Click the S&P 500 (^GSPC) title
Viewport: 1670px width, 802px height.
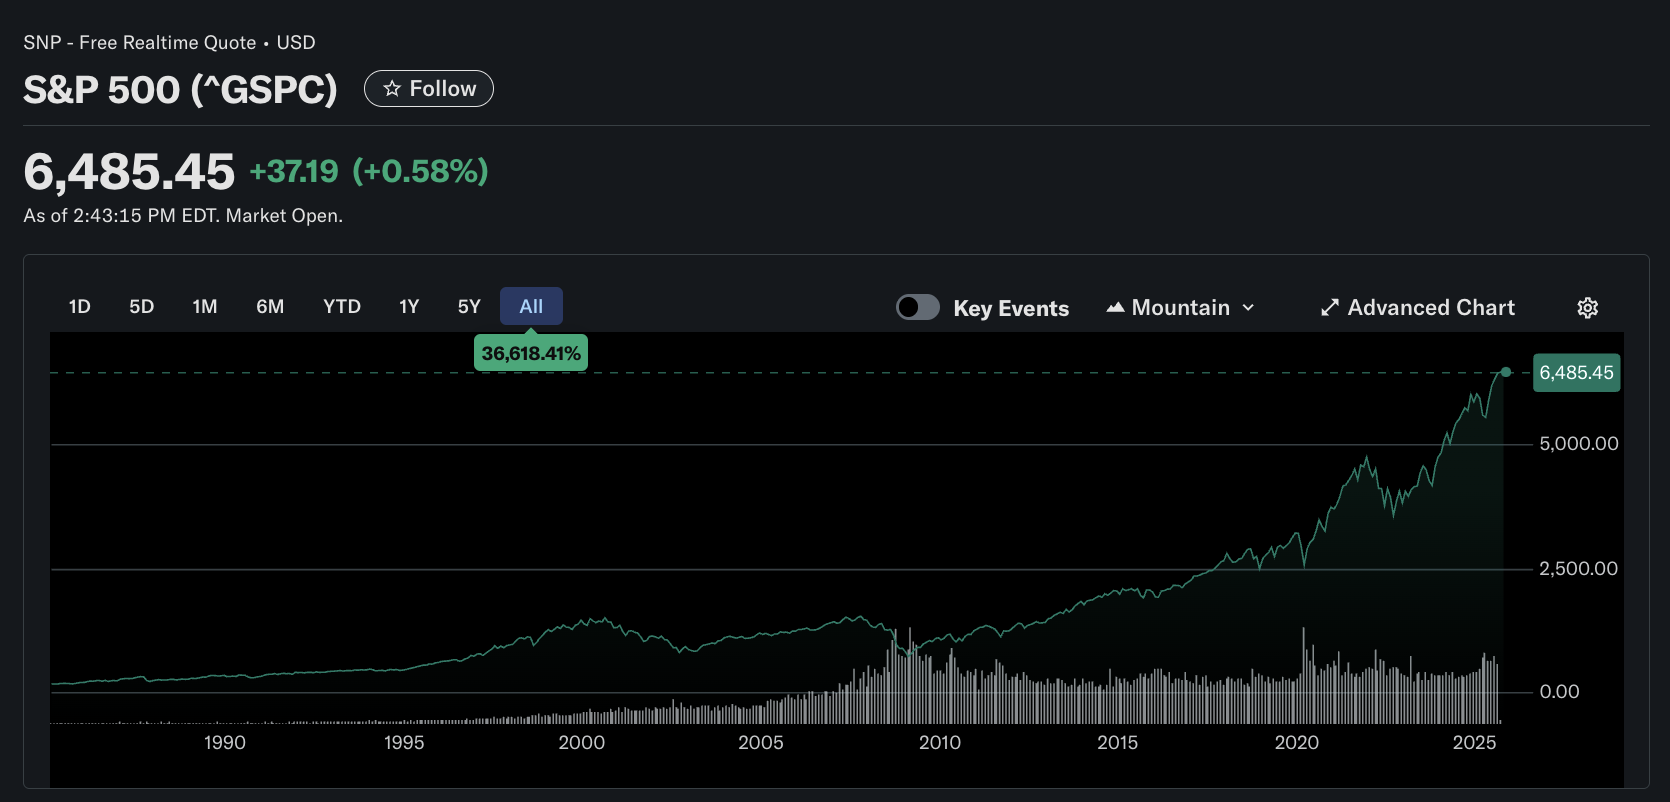(x=181, y=90)
